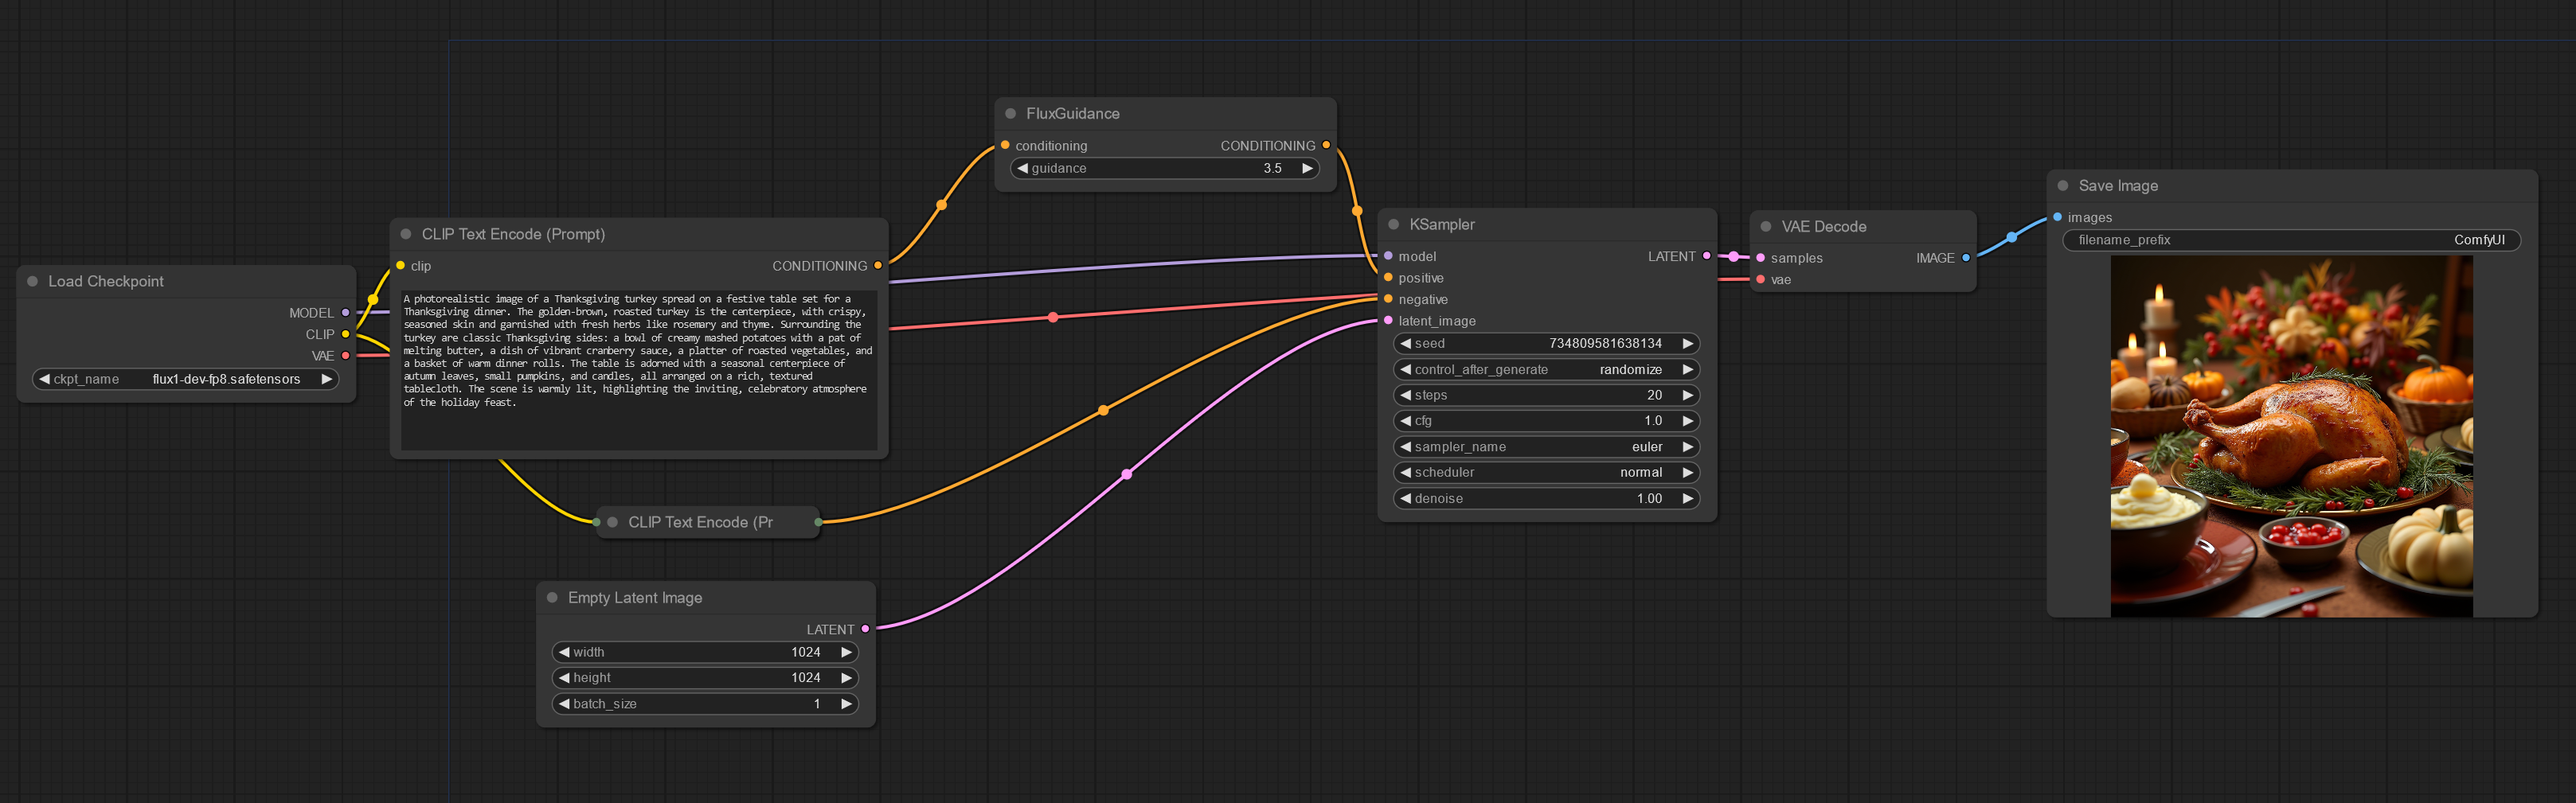Screen dimensions: 2576x803
Task: Click the generated turkey image preview
Action: tap(2291, 436)
